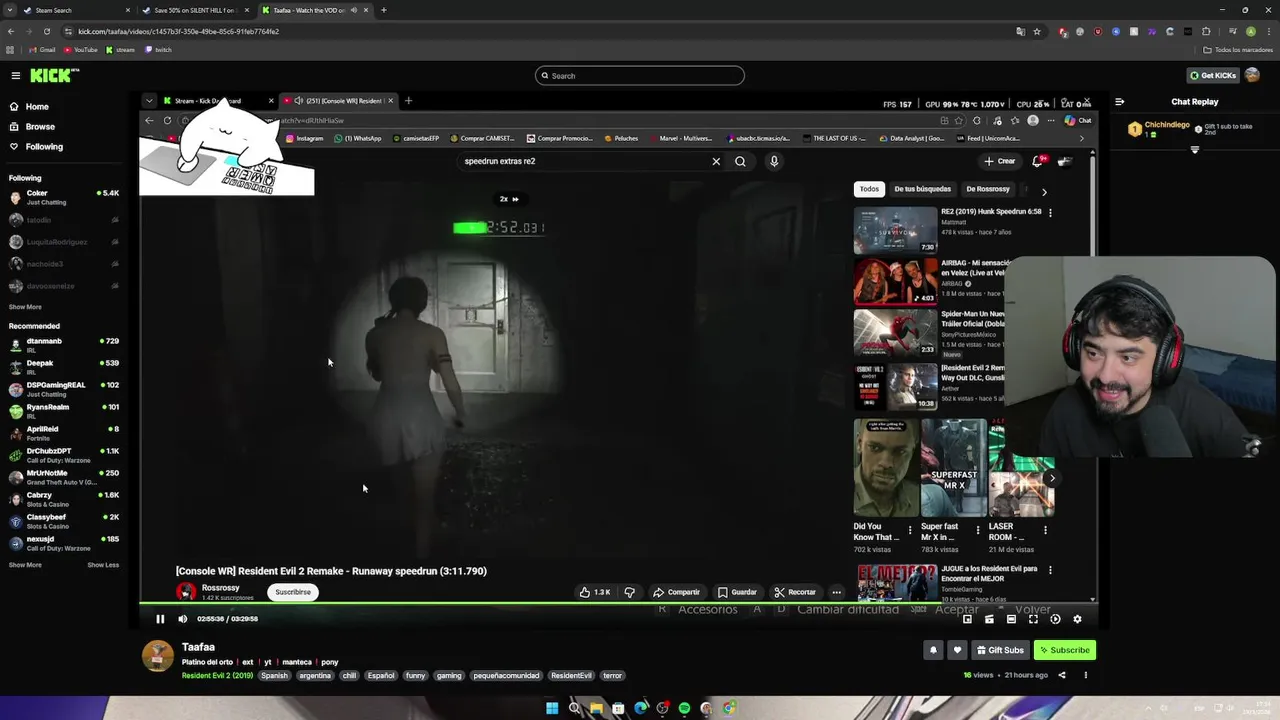Open Coker's channel in Following list
This screenshot has height=720, width=1280.
pyautogui.click(x=63, y=197)
